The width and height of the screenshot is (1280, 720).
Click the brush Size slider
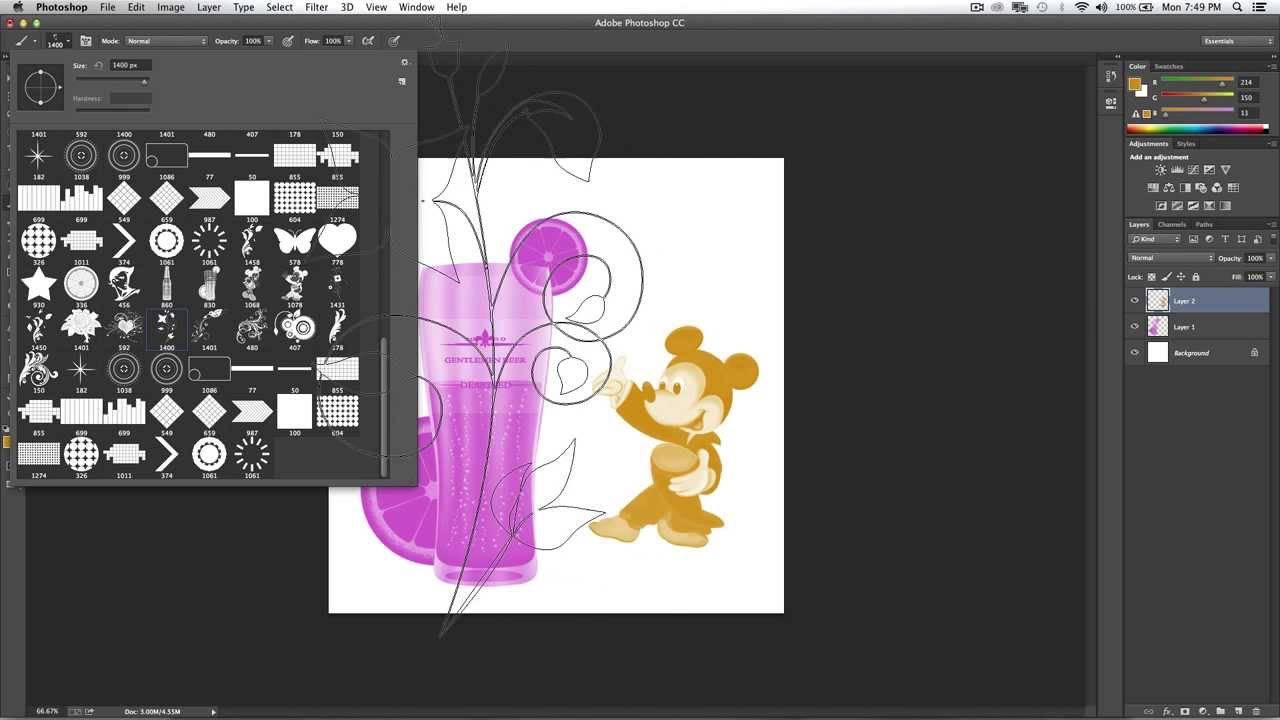(x=111, y=80)
